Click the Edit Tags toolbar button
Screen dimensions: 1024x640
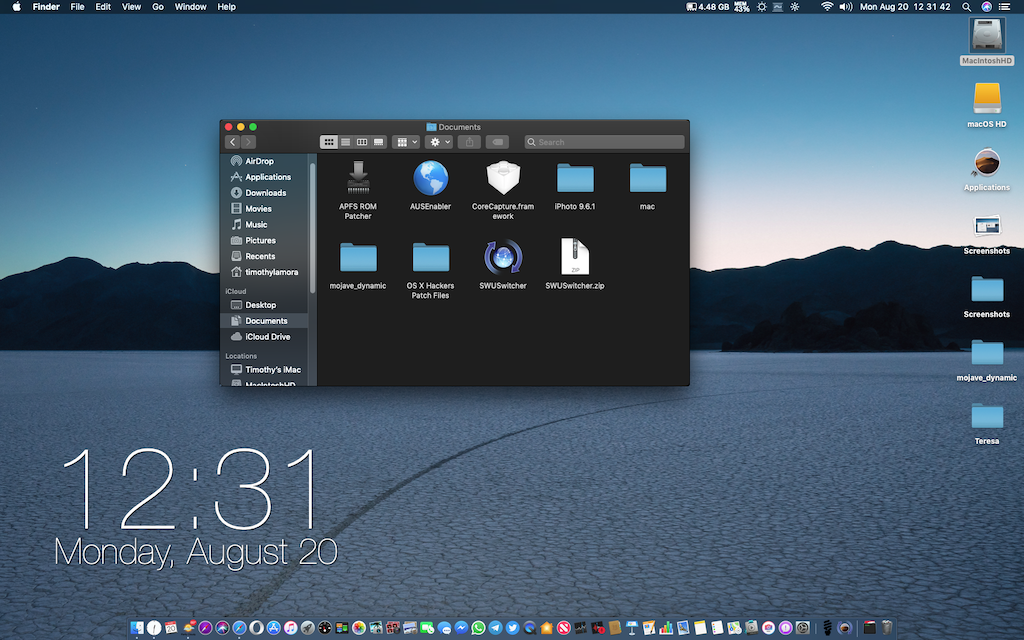(498, 142)
